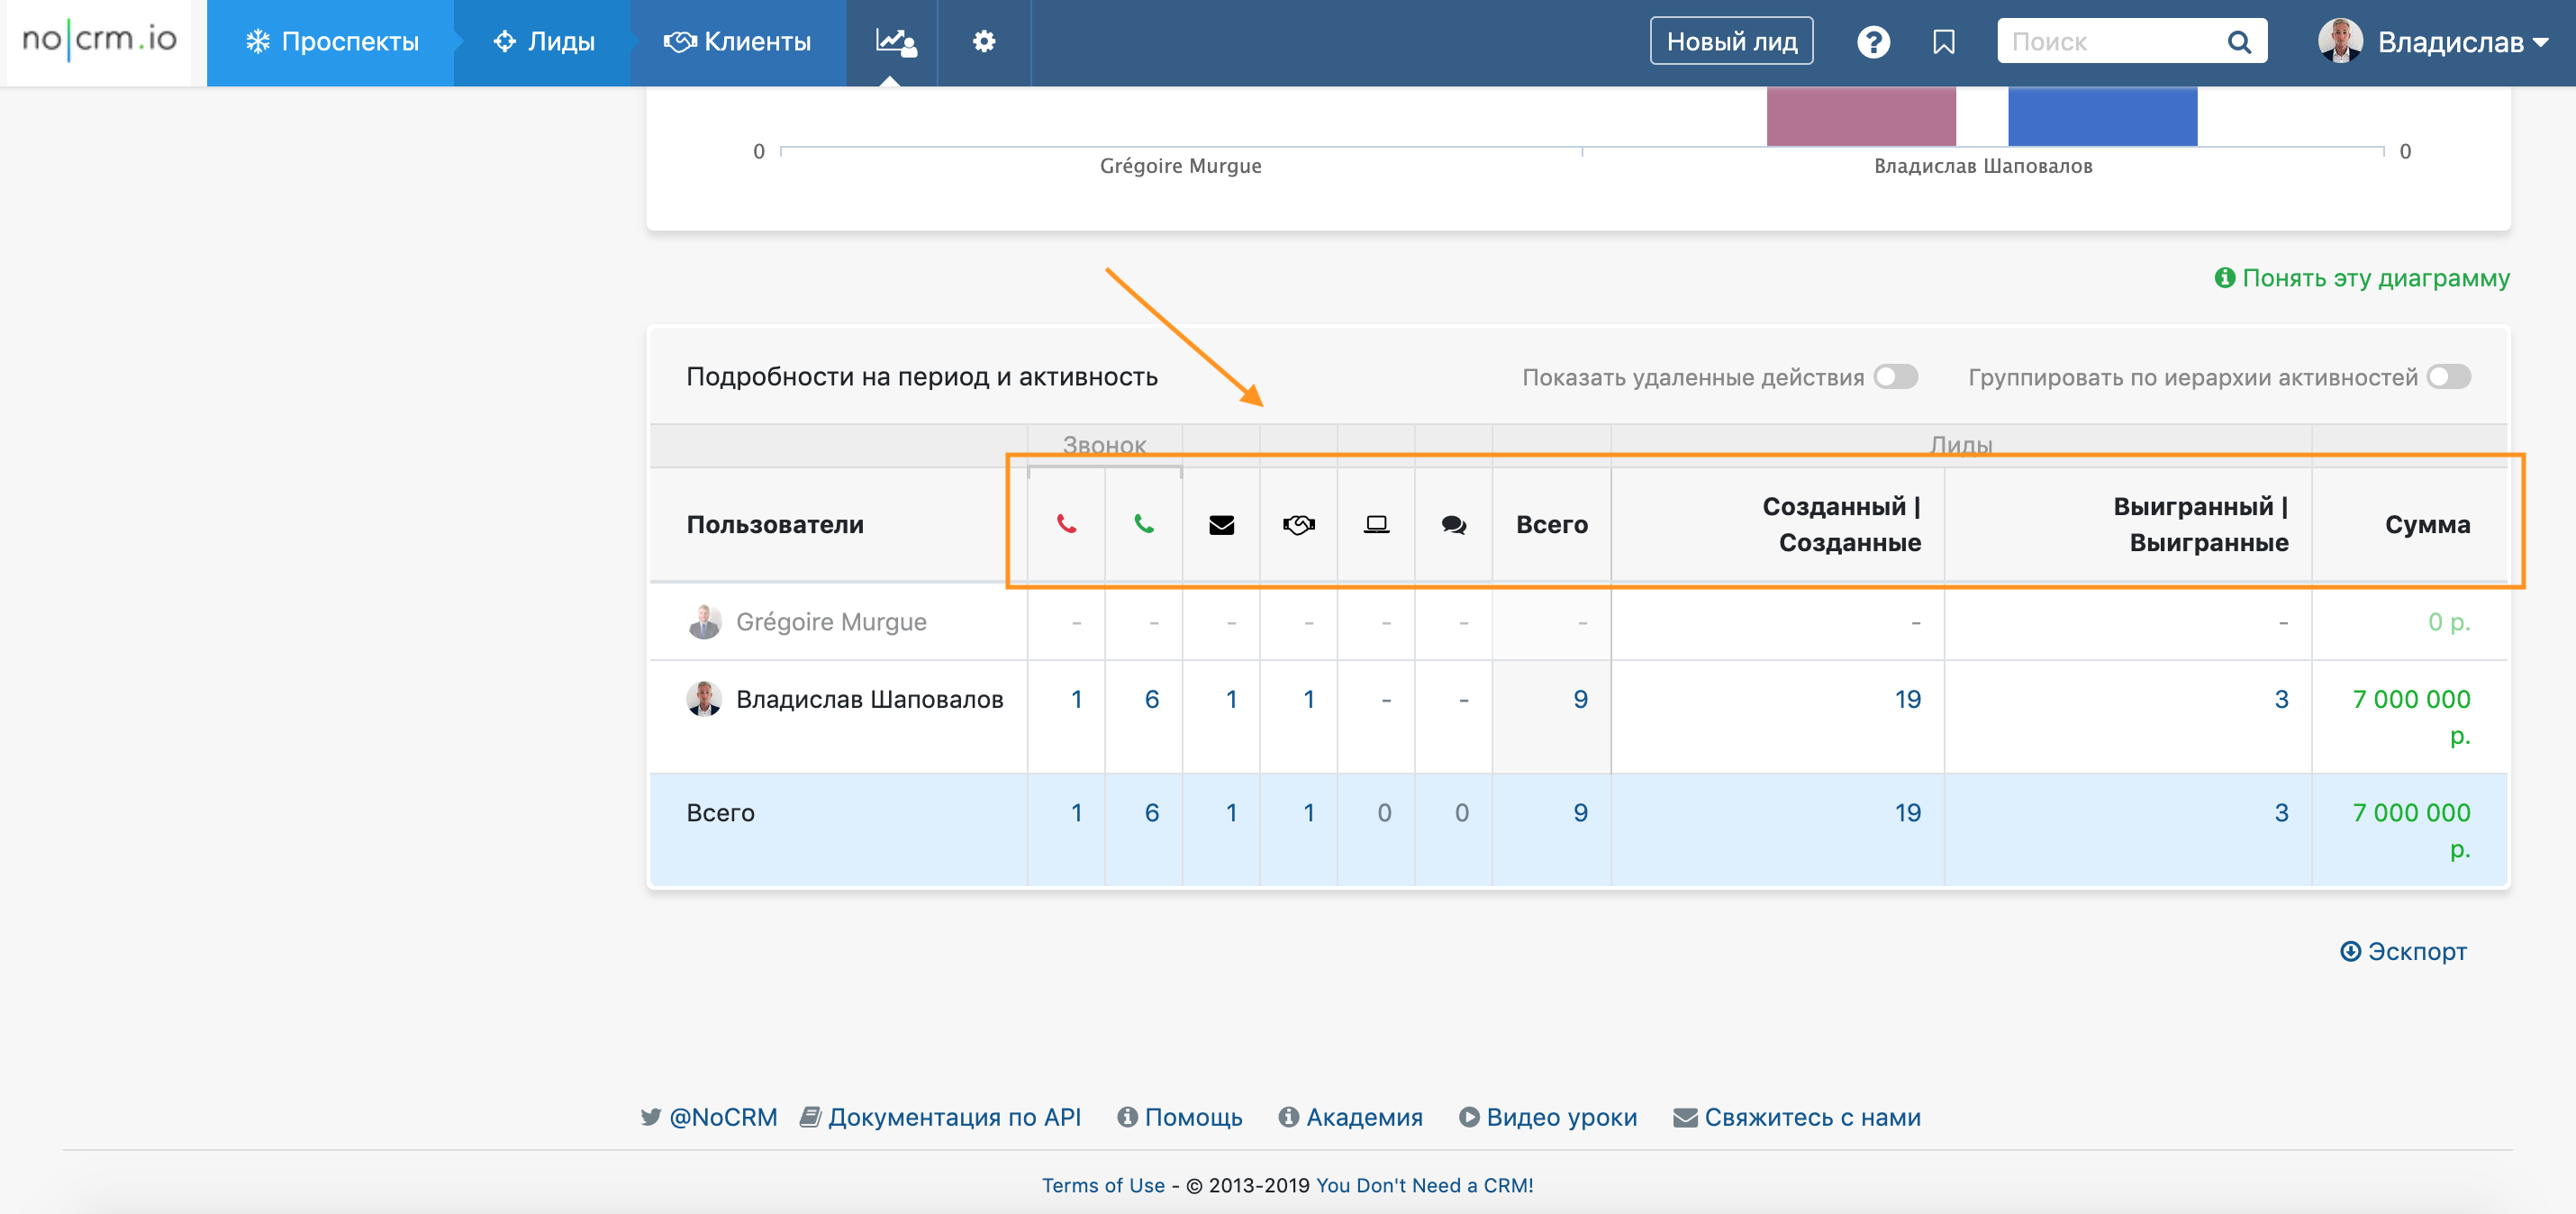The image size is (2576, 1214).
Task: Click the blue bar in chart
Action: pos(2102,116)
